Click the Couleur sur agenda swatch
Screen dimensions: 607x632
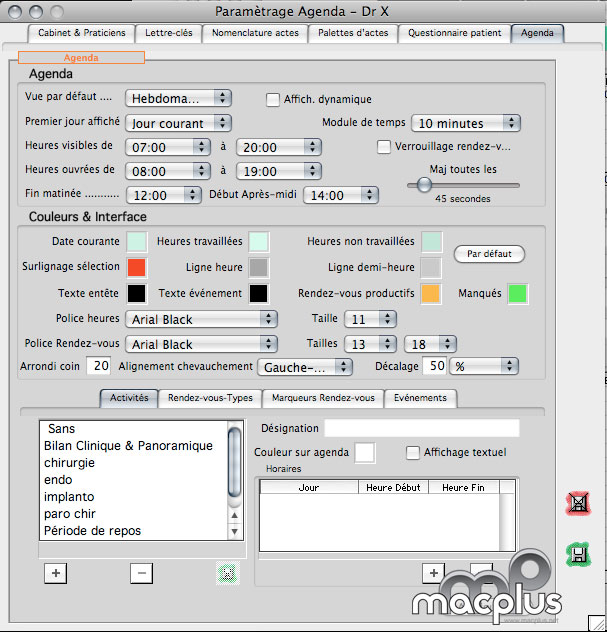coord(365,453)
